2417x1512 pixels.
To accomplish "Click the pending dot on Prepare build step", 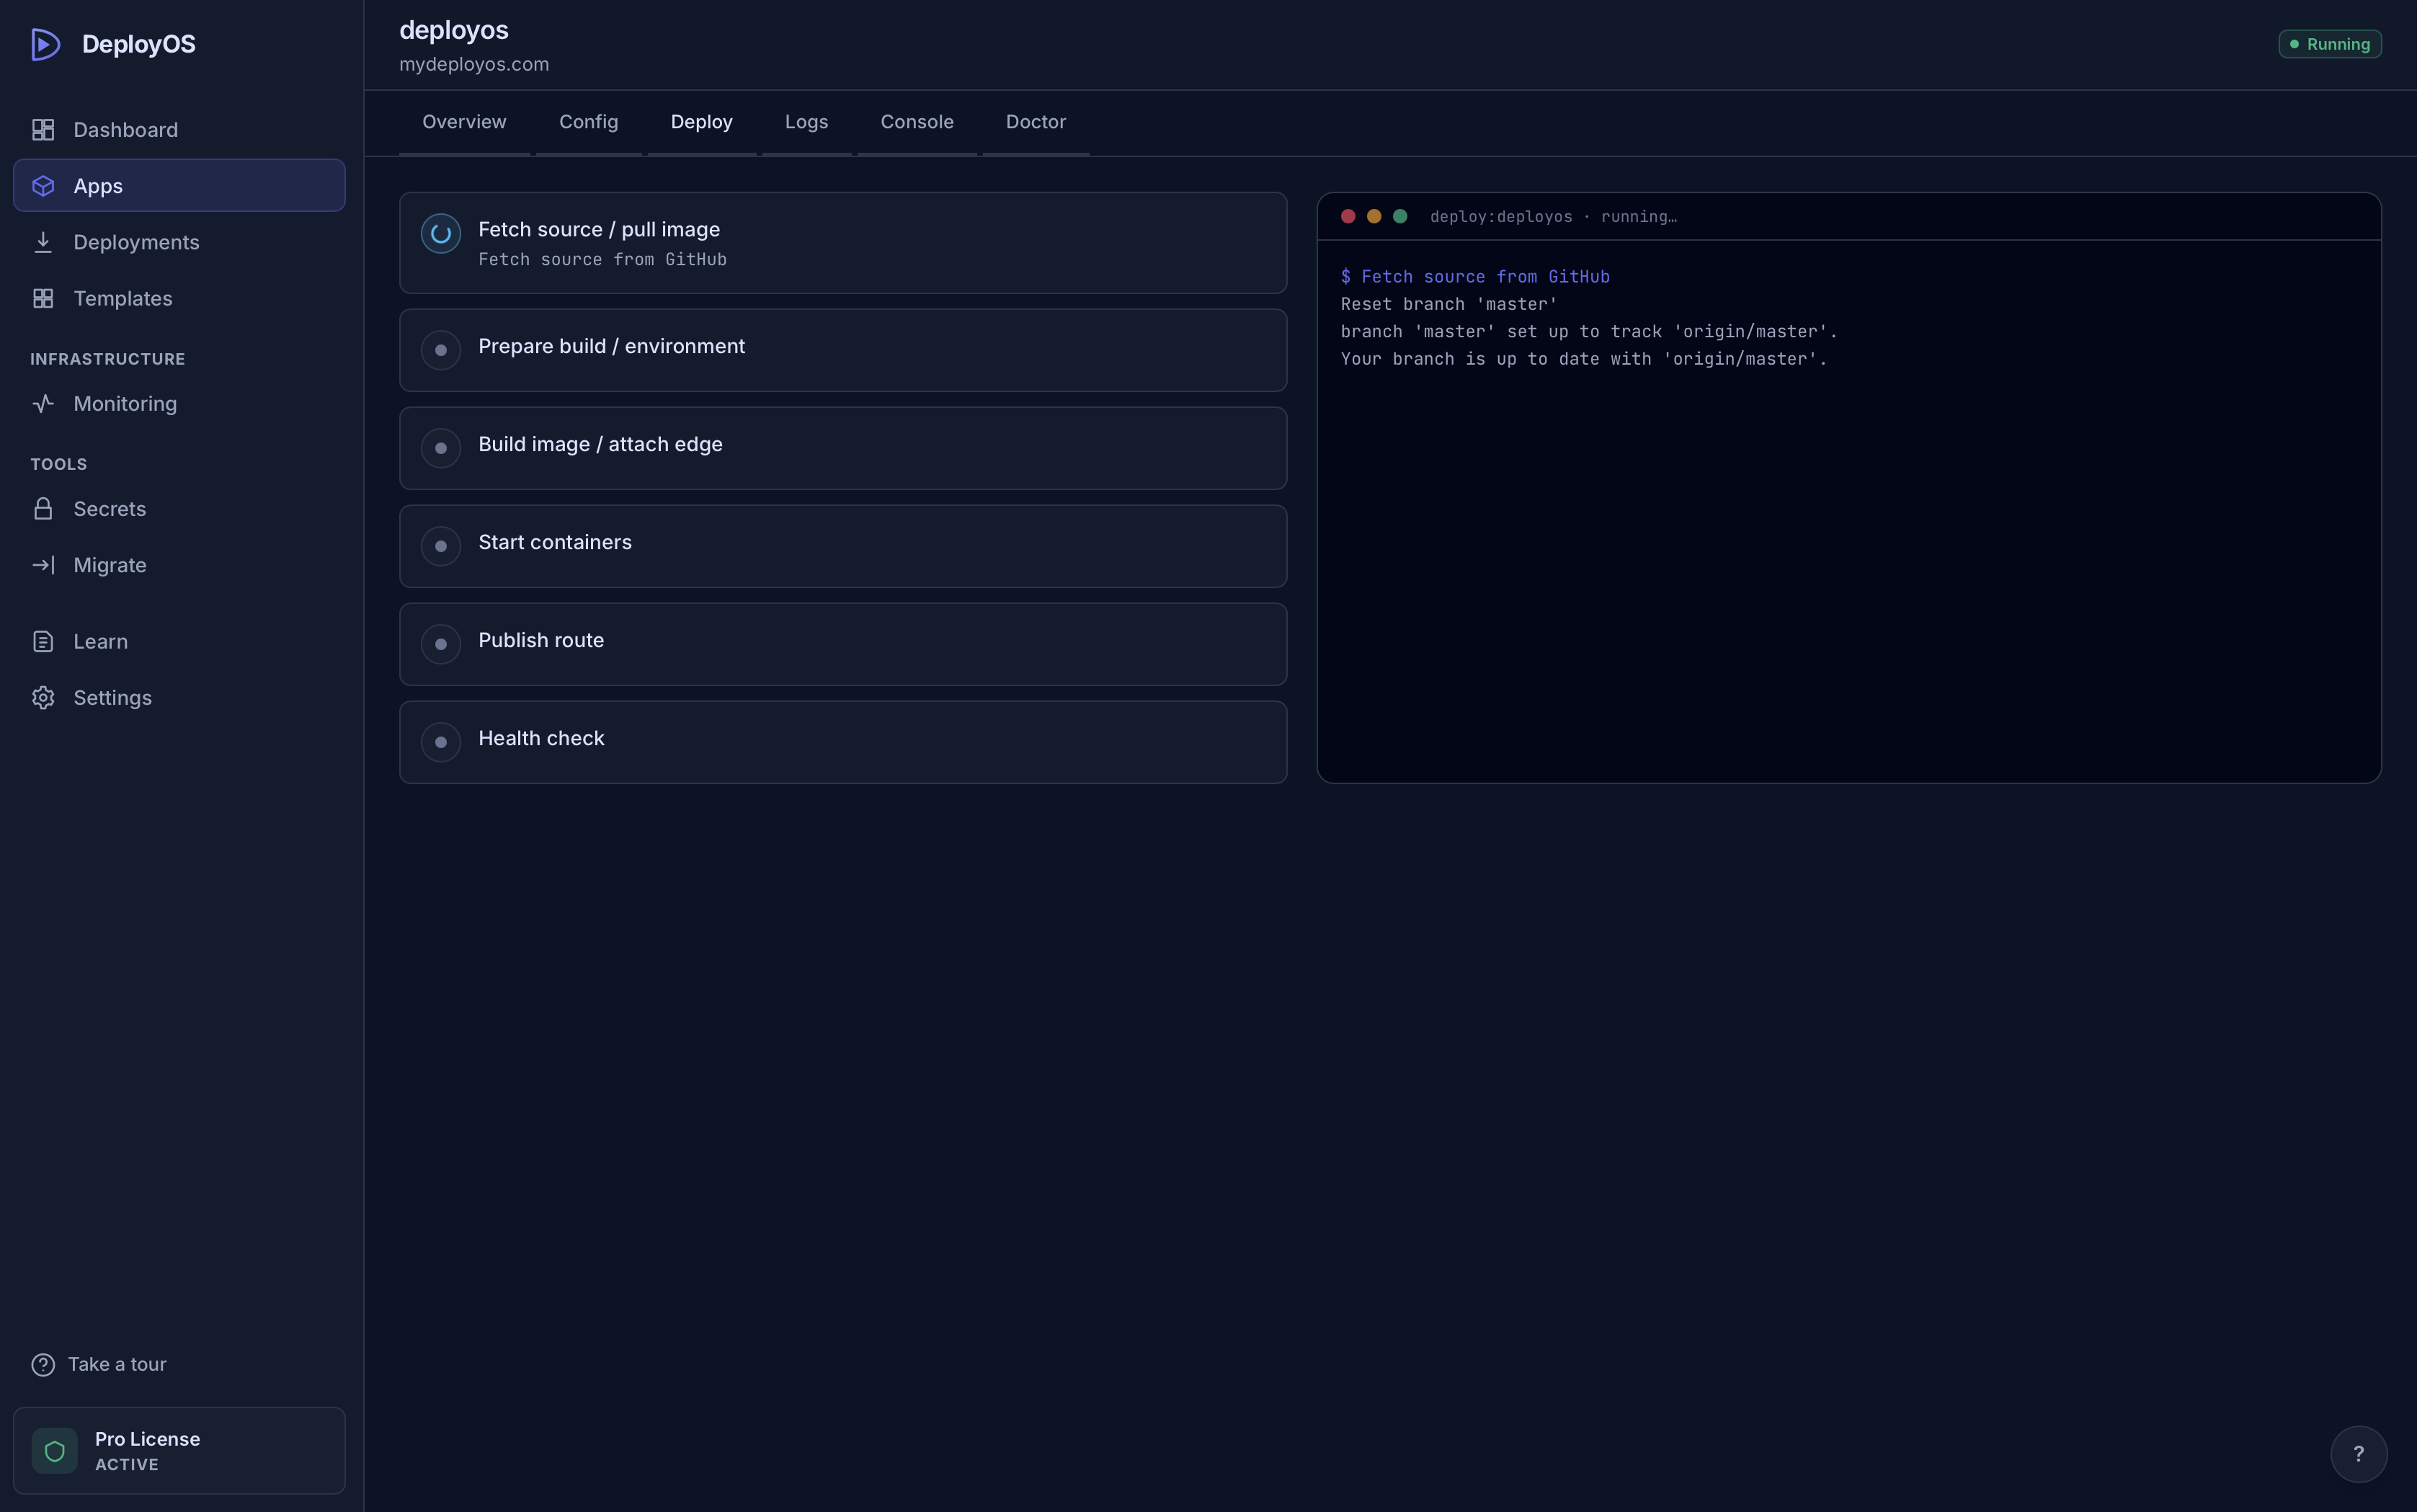I will click(x=441, y=350).
